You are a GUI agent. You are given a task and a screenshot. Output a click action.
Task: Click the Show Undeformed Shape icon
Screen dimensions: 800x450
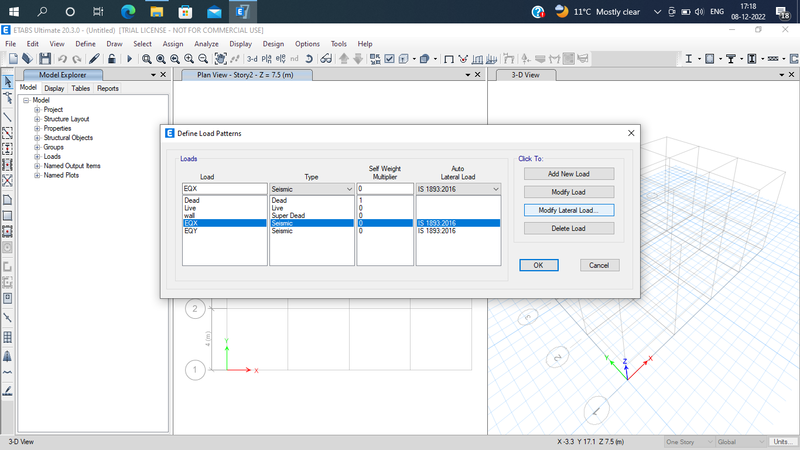pos(449,59)
